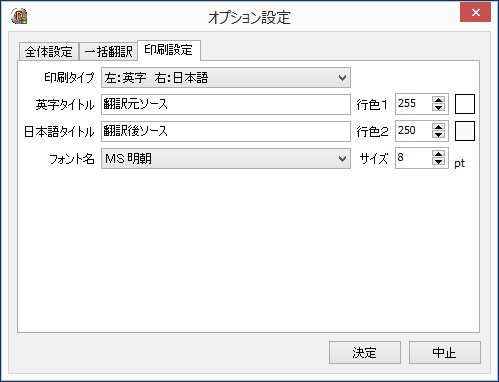This screenshot has height=382, width=499.
Task: Decrease 行色2 value with down arrow
Action: coord(438,135)
